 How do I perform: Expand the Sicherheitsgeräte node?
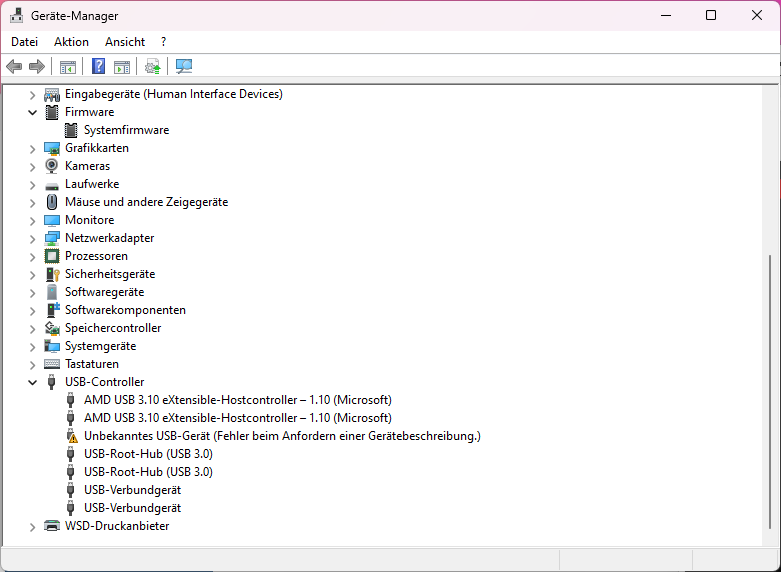click(32, 275)
